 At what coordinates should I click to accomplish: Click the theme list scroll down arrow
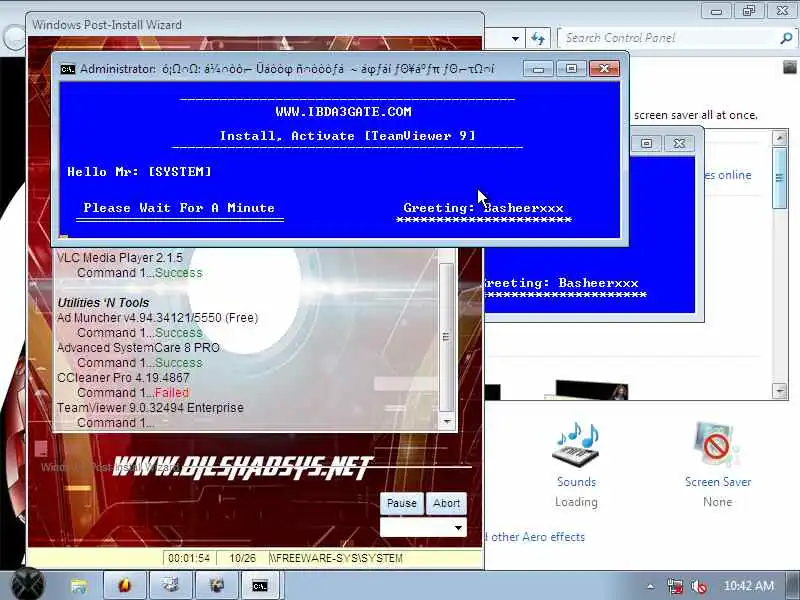pos(779,391)
